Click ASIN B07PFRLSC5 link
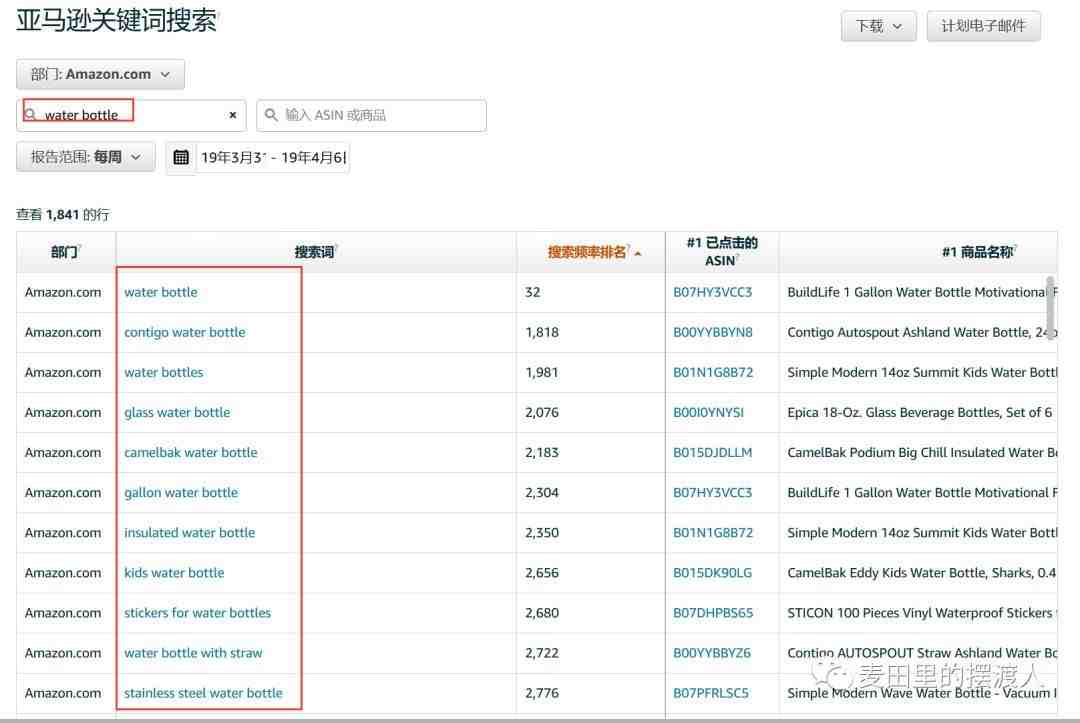Screen dimensions: 1080x723 tap(710, 693)
